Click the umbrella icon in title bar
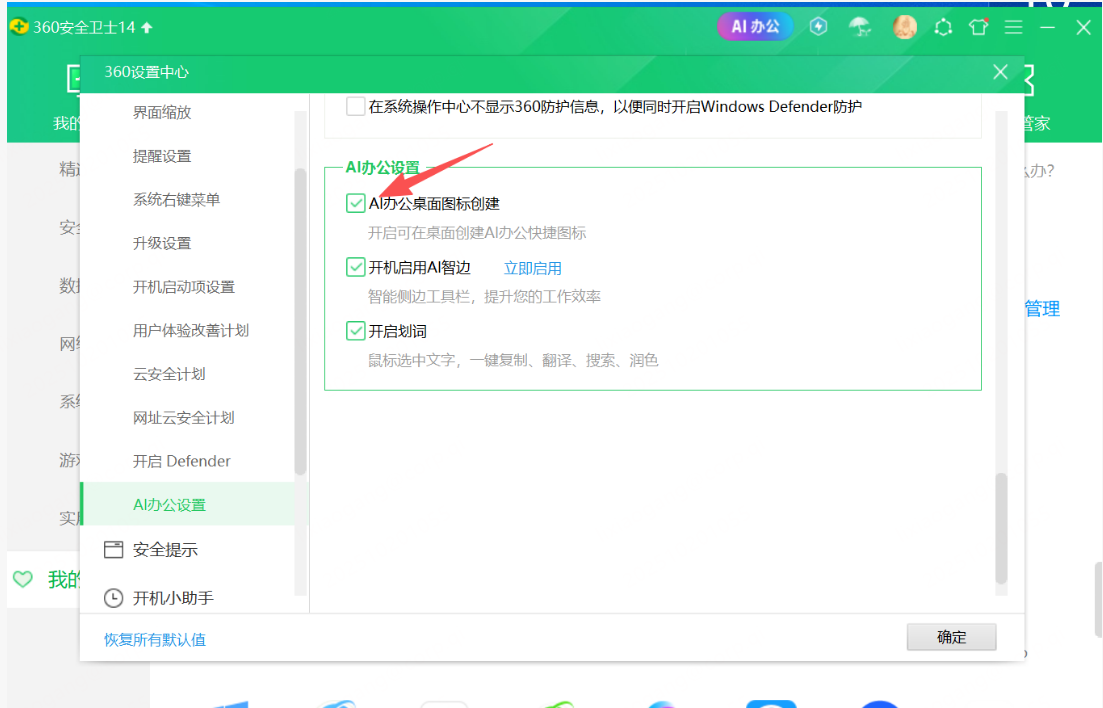 (x=860, y=27)
